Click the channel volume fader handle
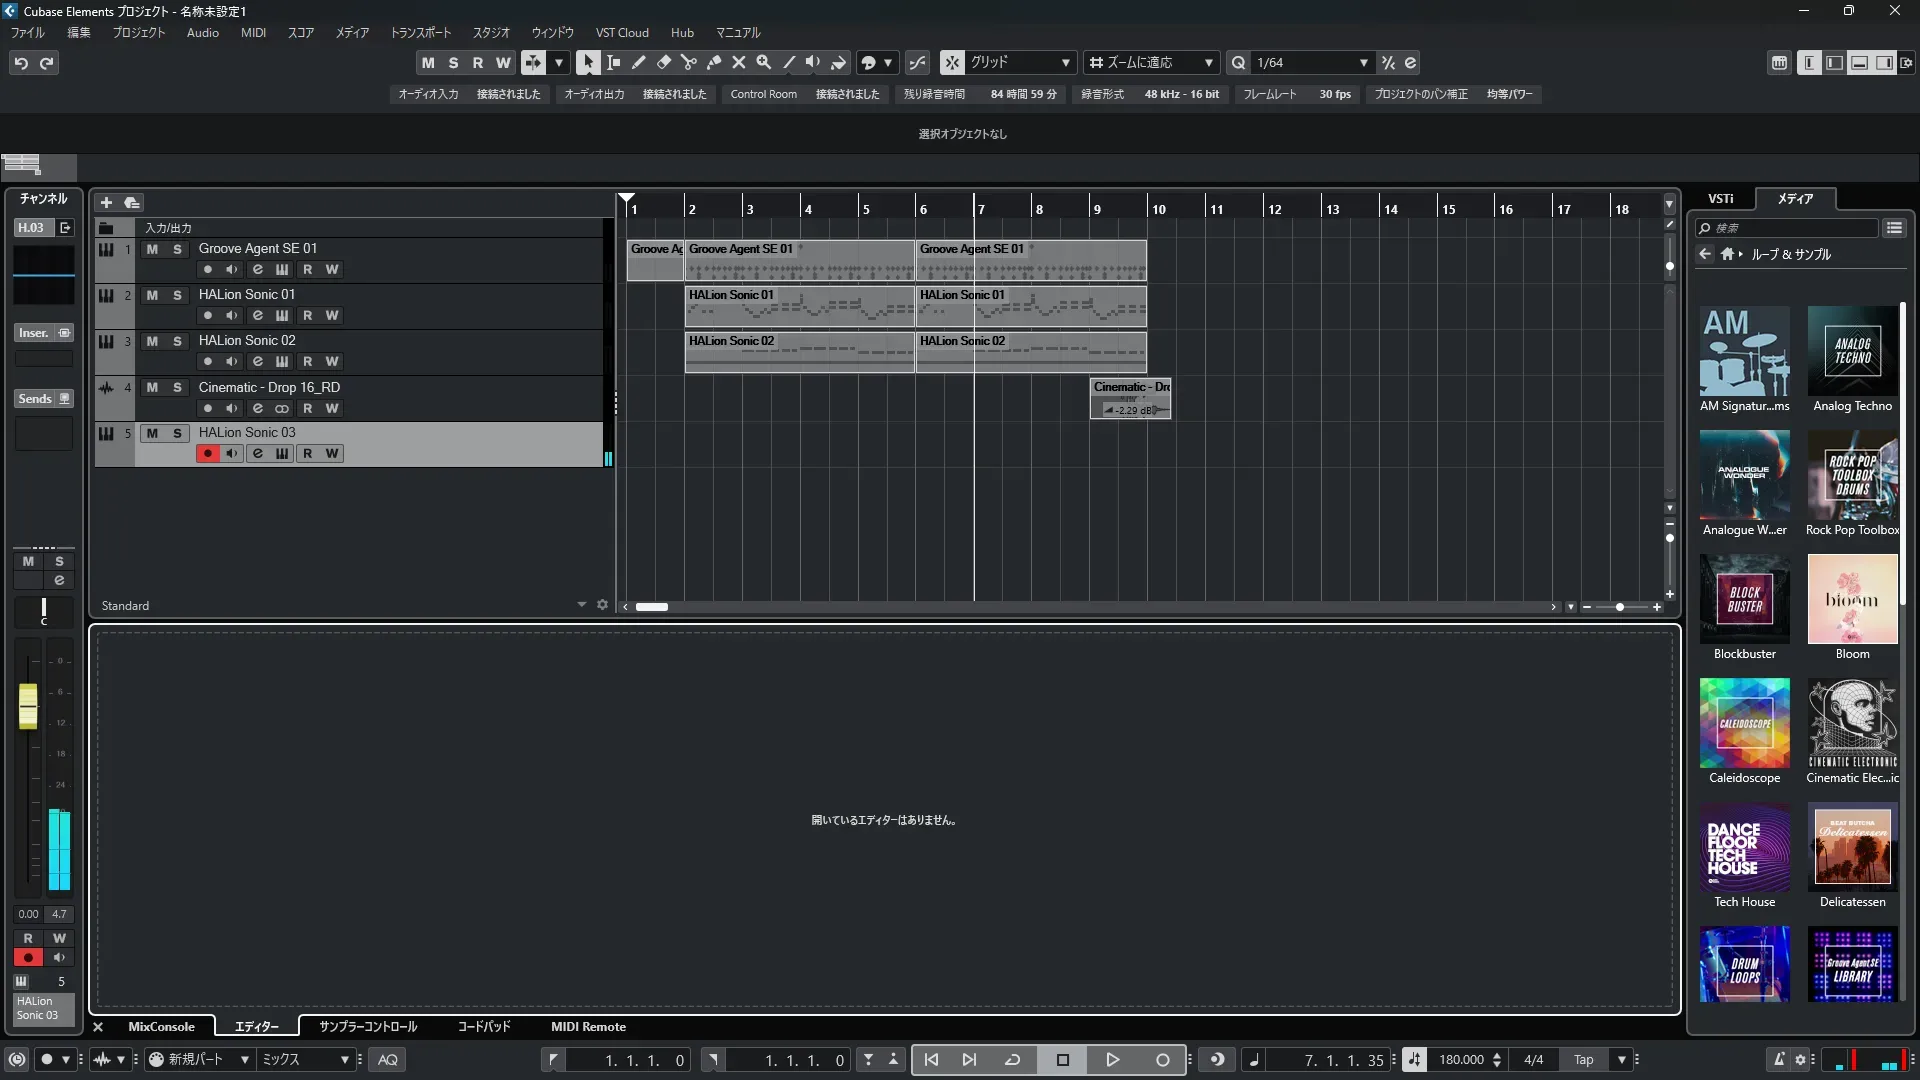The image size is (1920, 1080). tap(28, 705)
